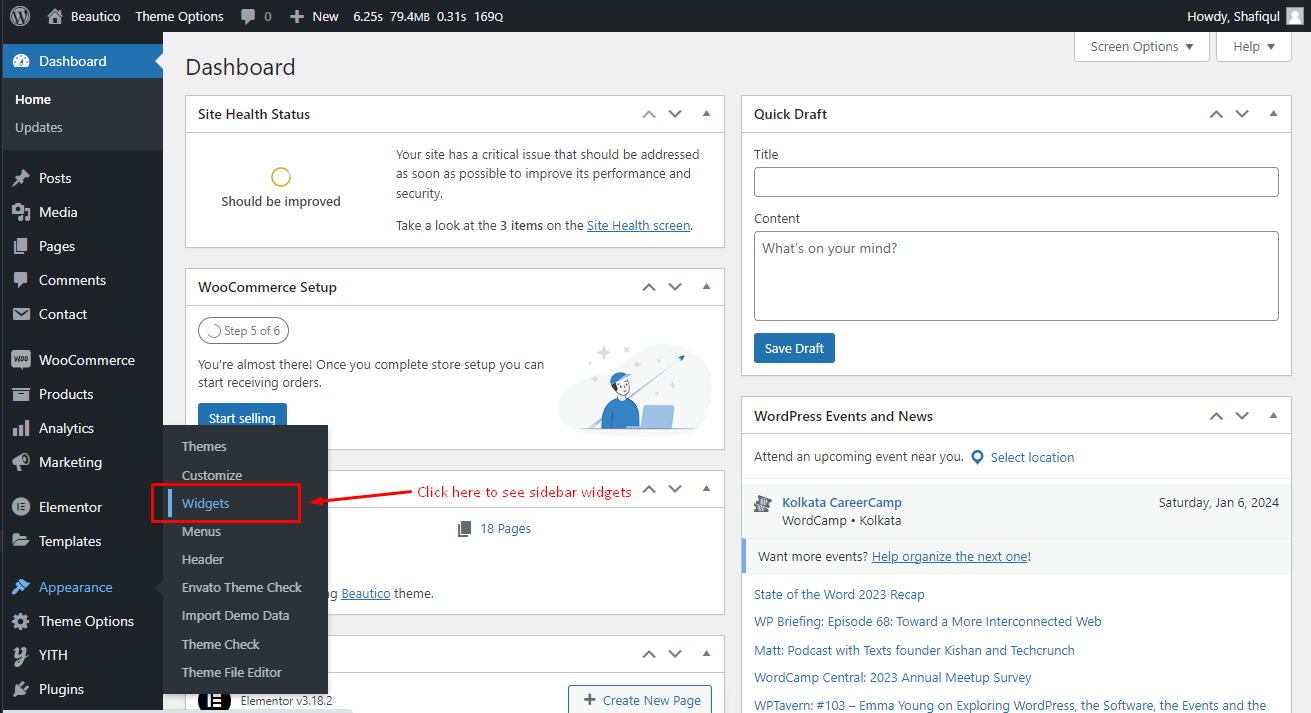Viewport: 1311px width, 713px height.
Task: Click the Content textarea in Quick Draft
Action: click(1016, 276)
